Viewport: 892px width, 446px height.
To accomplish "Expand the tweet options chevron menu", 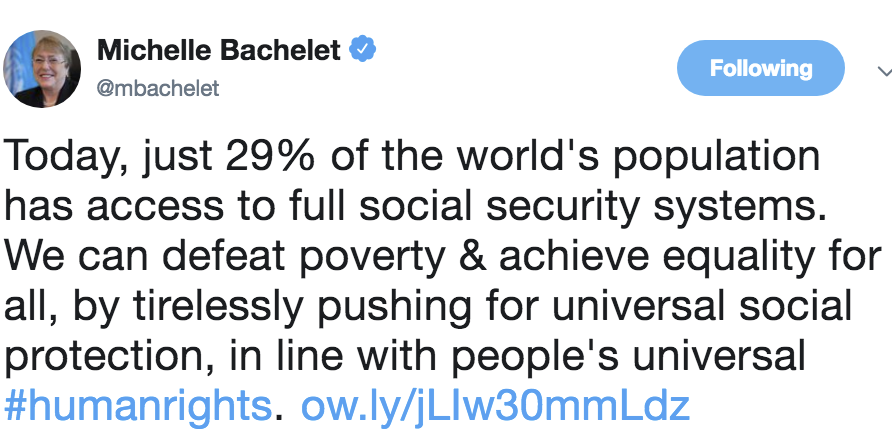I will pyautogui.click(x=883, y=72).
